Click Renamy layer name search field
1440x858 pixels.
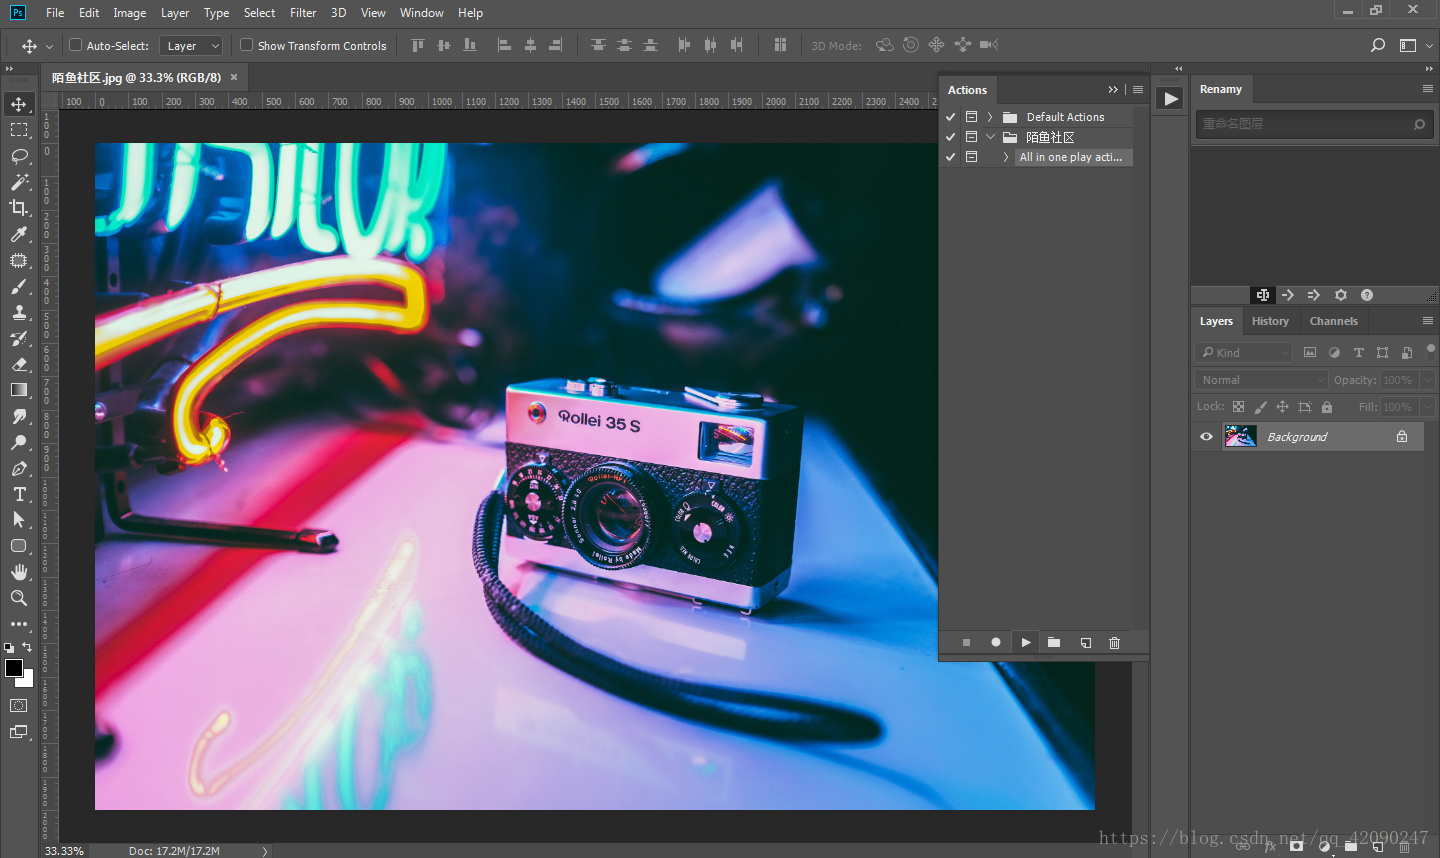[x=1314, y=124]
